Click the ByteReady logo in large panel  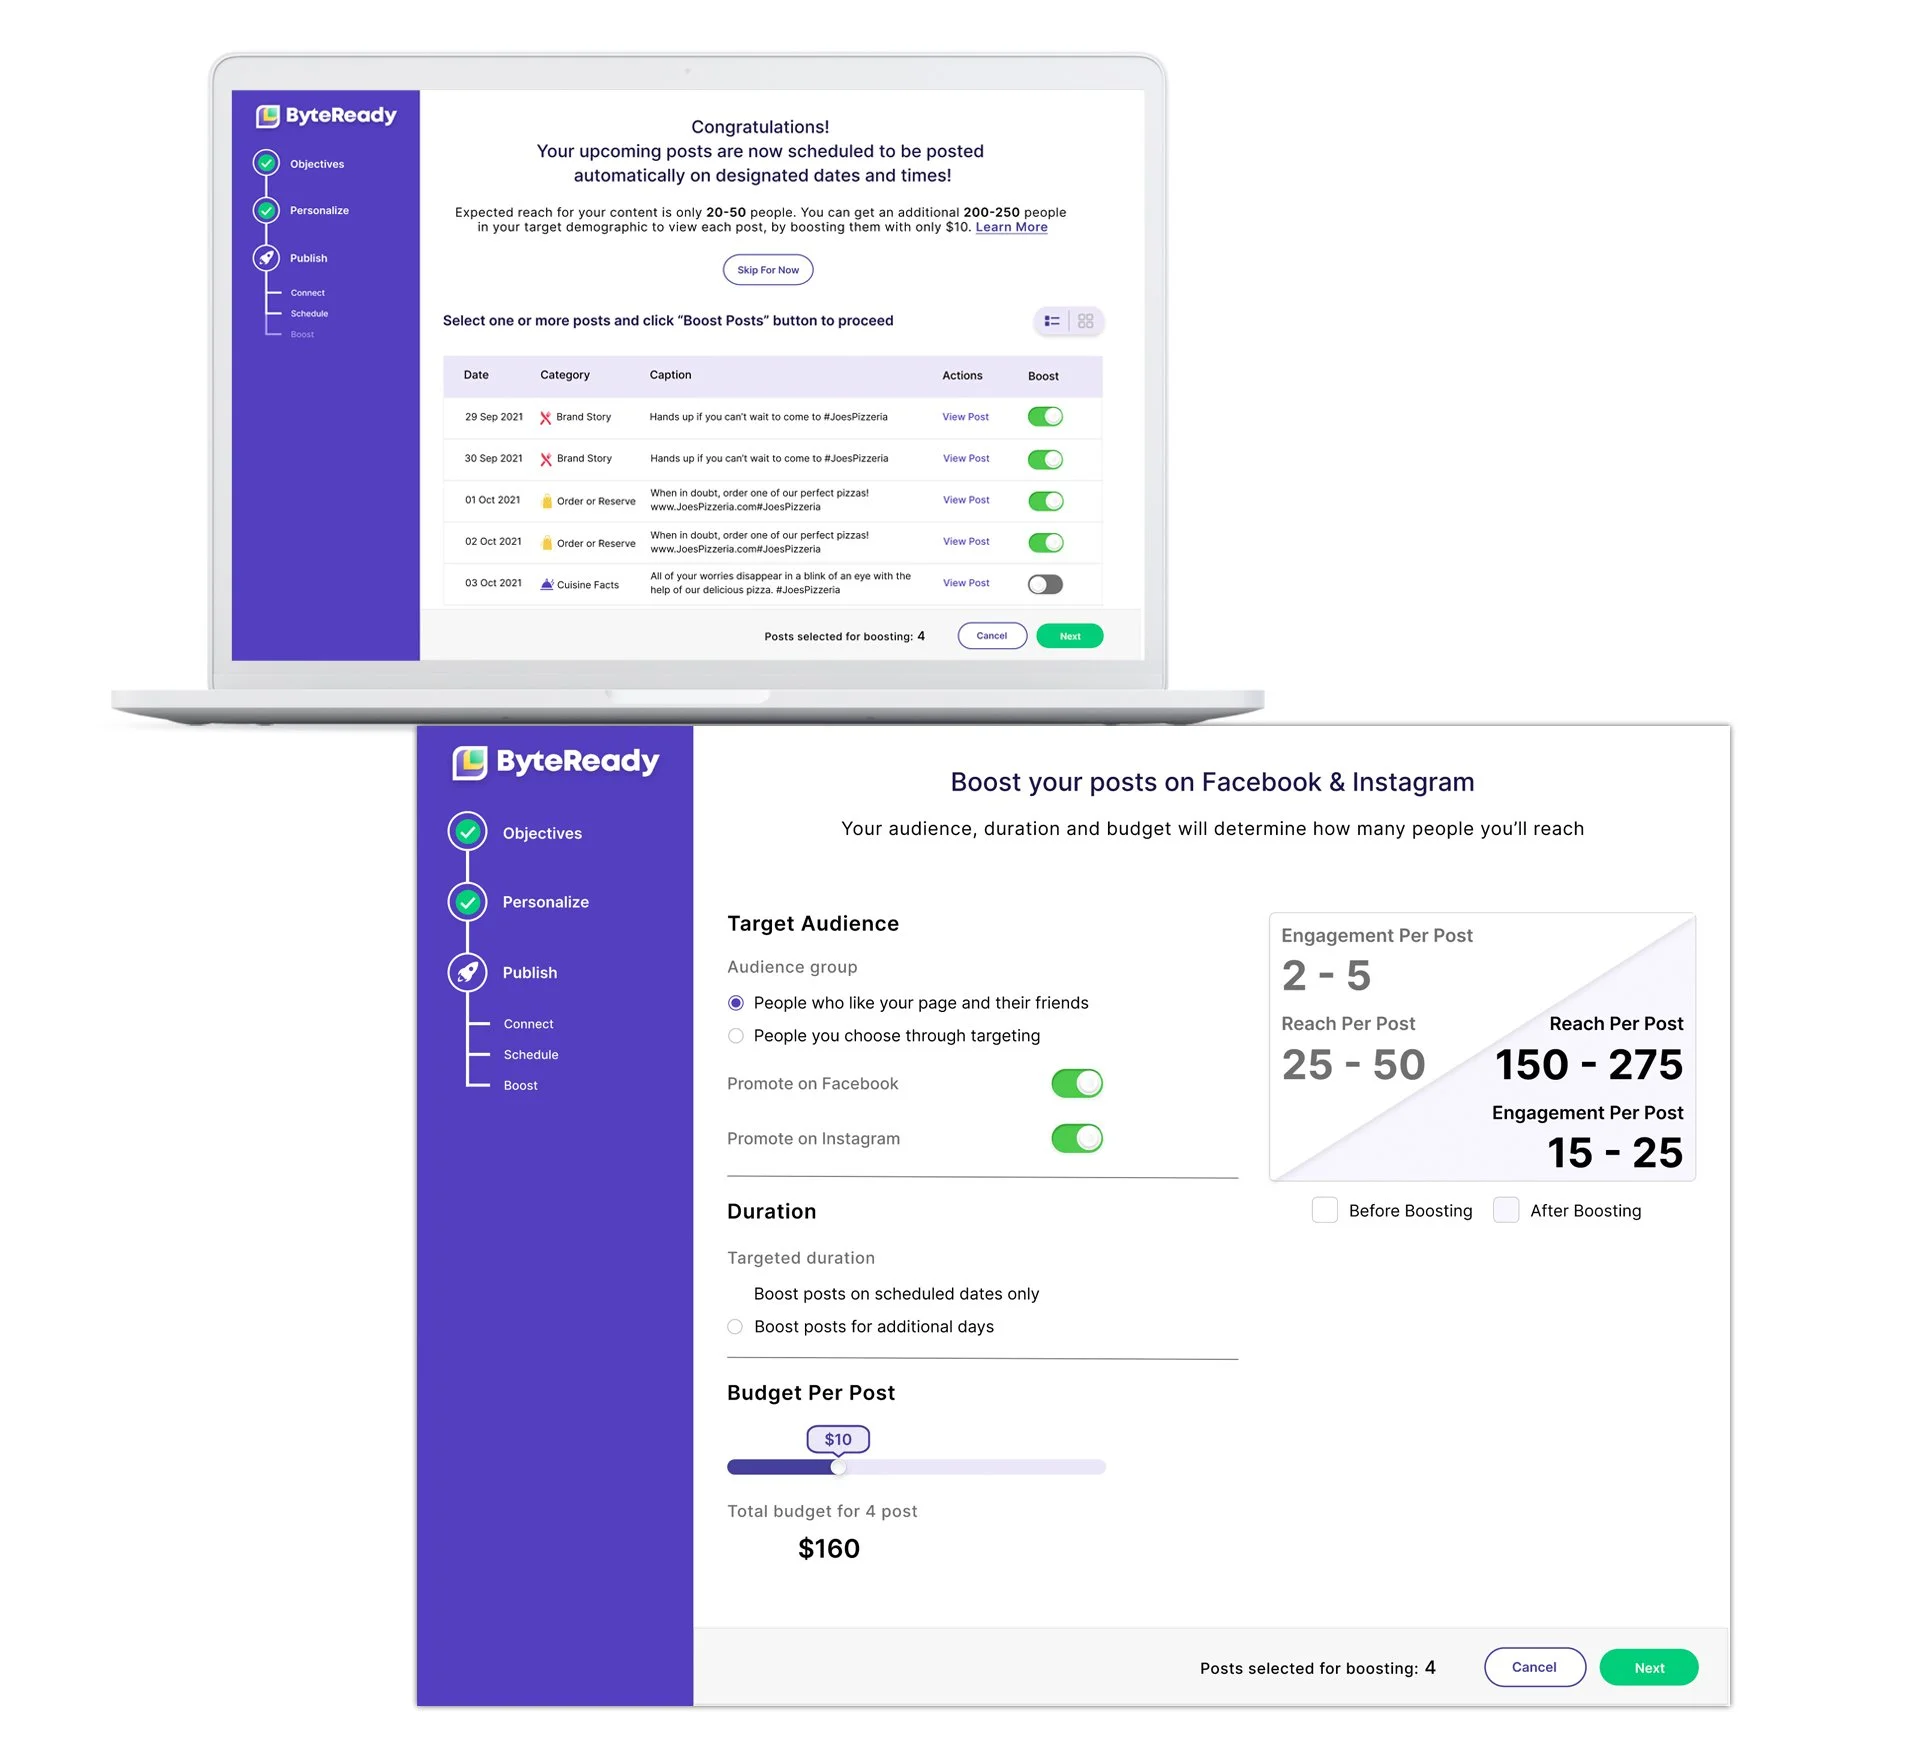pos(555,762)
